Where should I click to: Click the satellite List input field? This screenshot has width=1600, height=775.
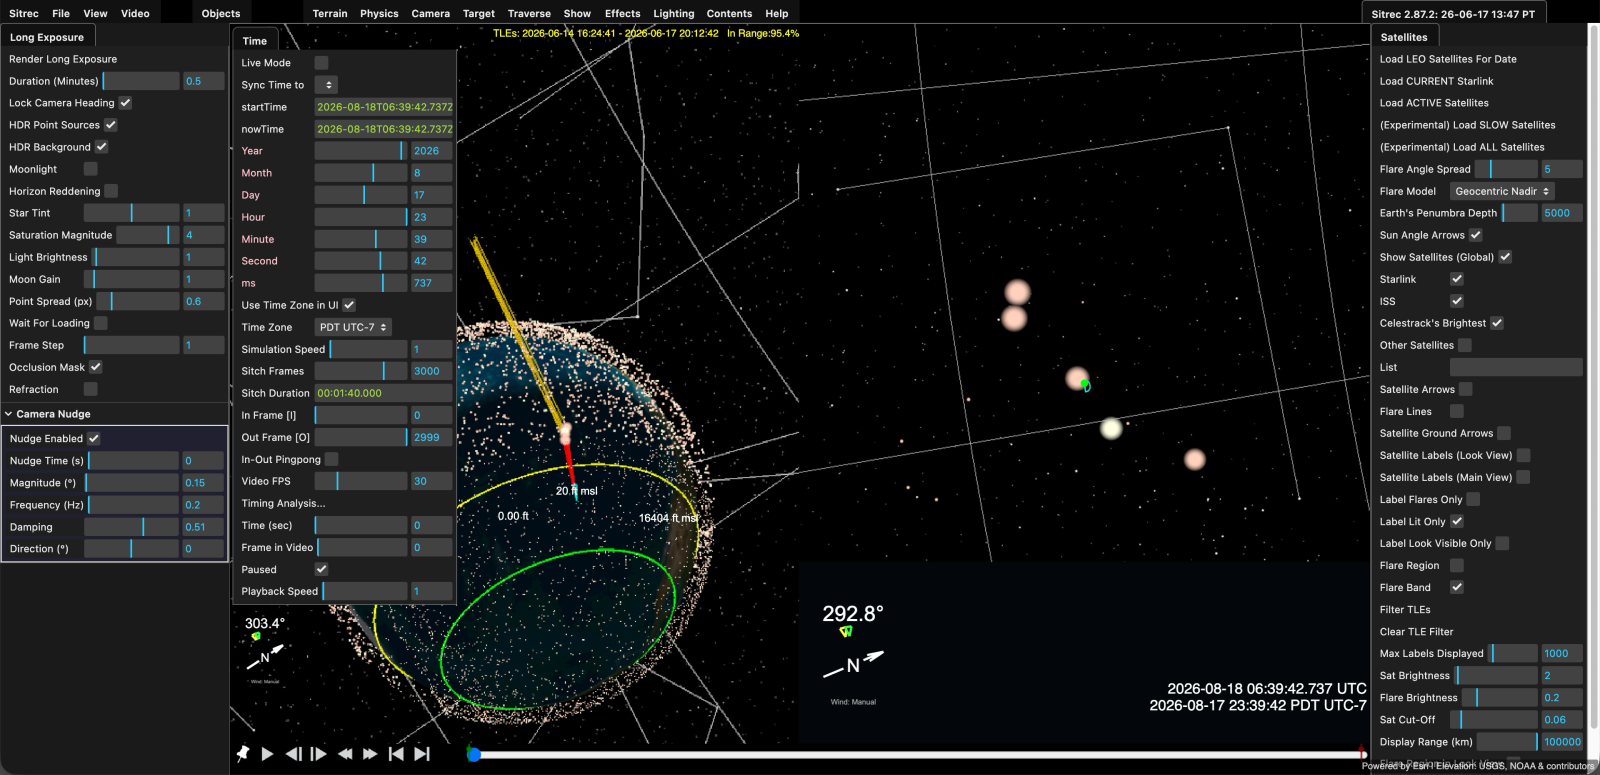point(1516,367)
